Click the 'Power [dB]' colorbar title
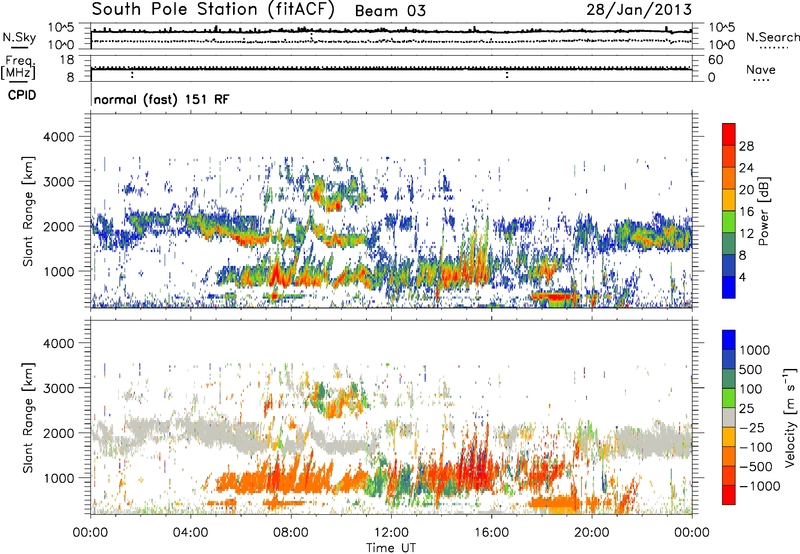This screenshot has height=554, width=800. click(764, 211)
